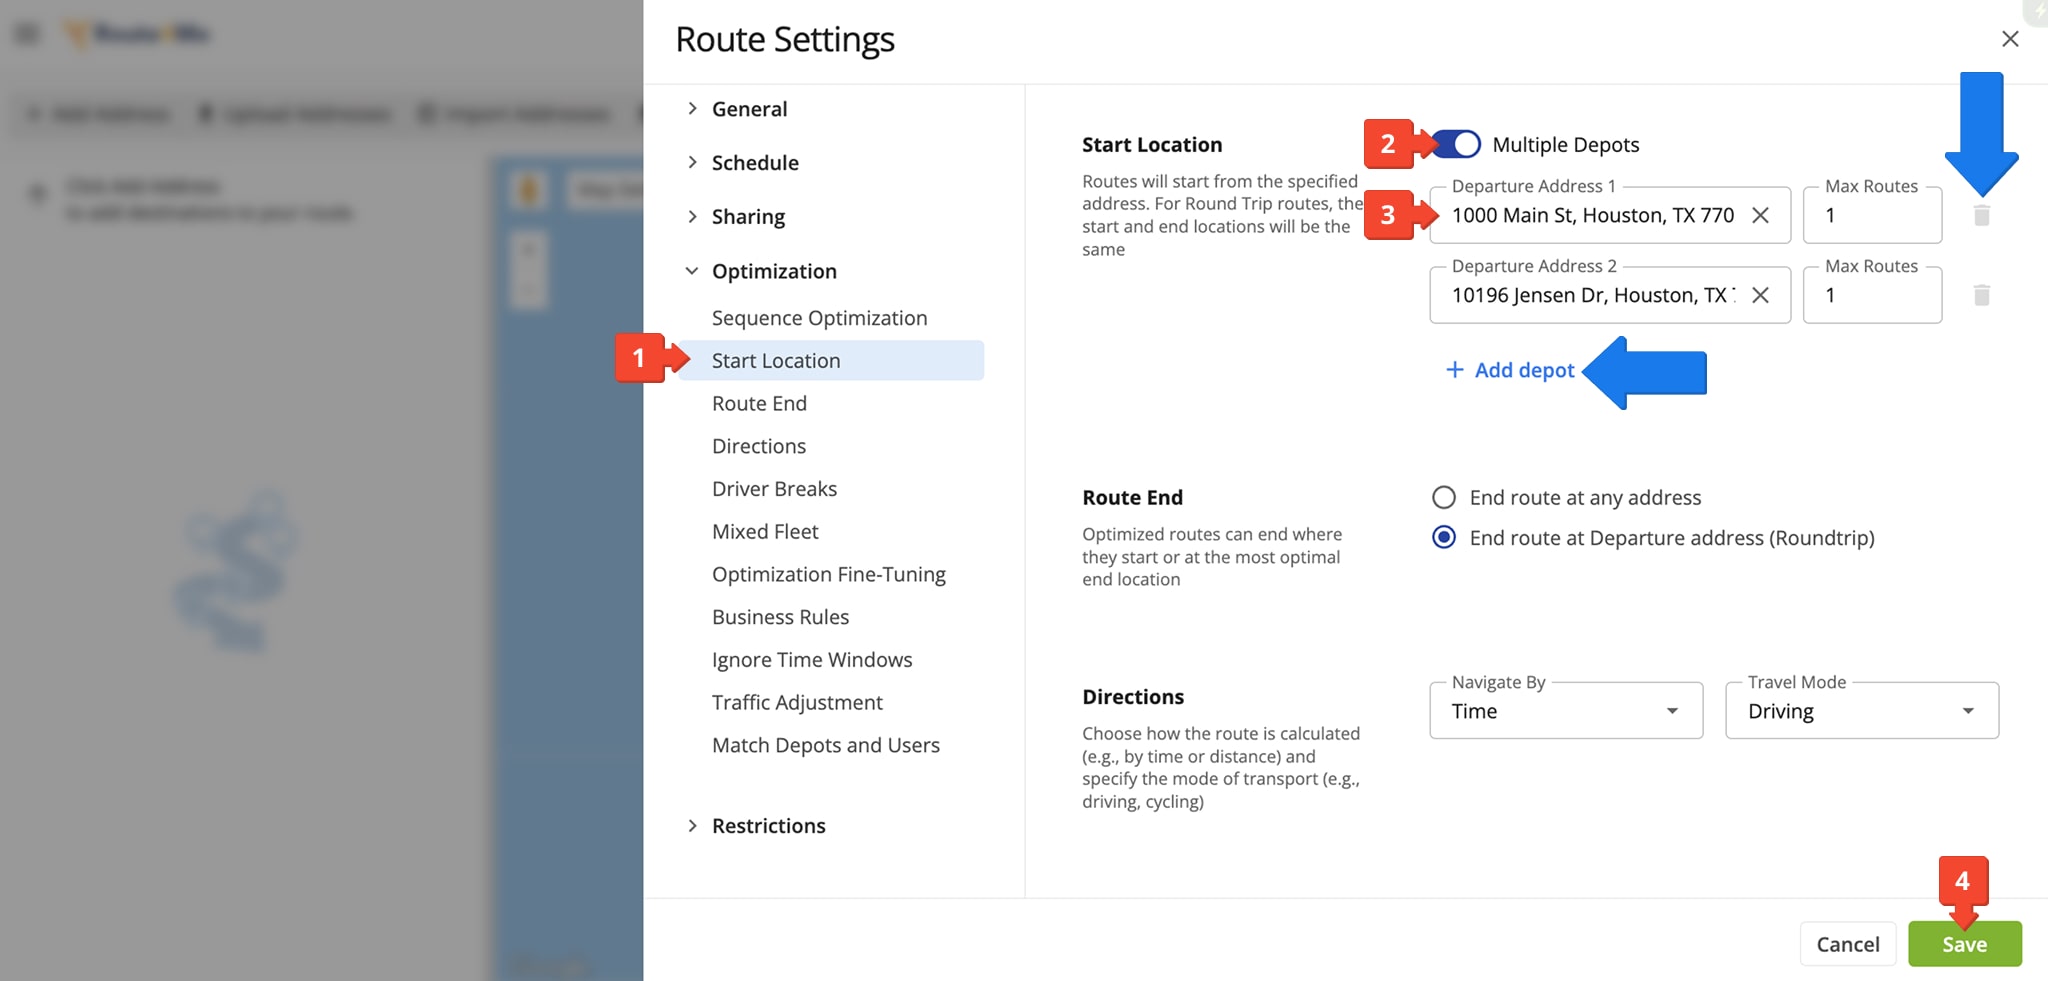The image size is (2048, 981).
Task: Select End route at Departure address (Roundtrip)
Action: point(1444,537)
